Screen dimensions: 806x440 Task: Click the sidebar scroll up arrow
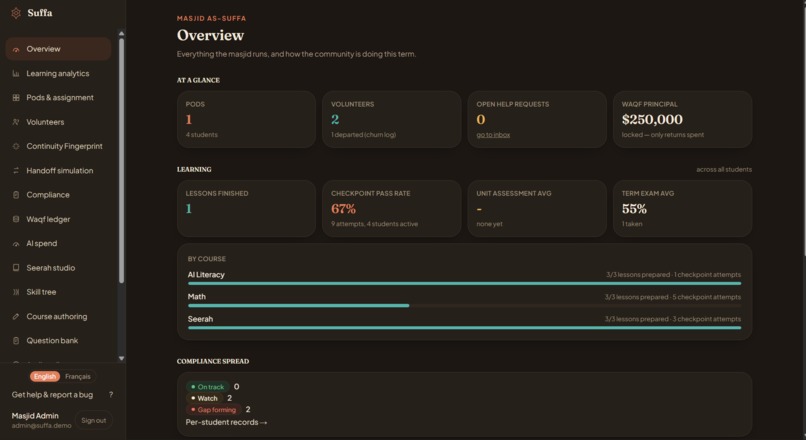(x=121, y=33)
